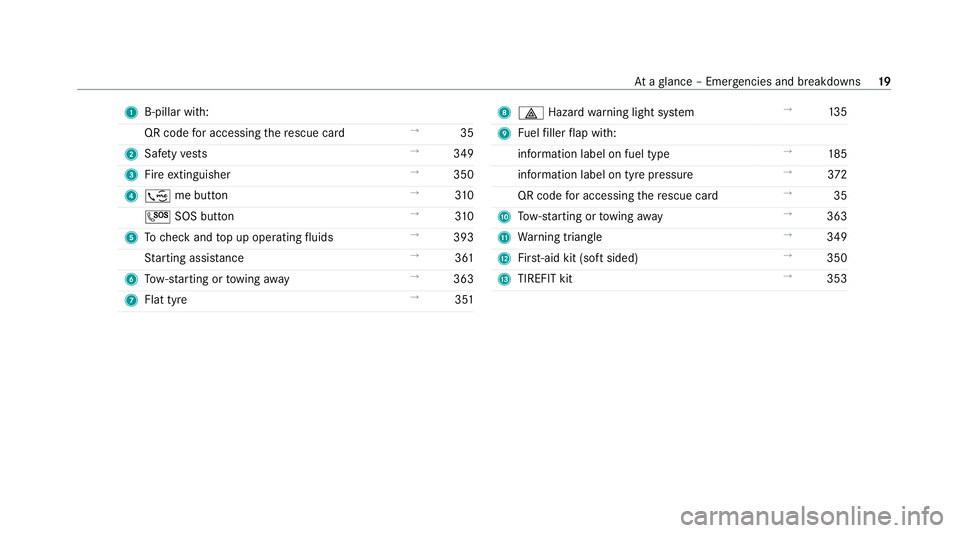Click numbered bullet 8 beside Hazard warning

(504, 113)
